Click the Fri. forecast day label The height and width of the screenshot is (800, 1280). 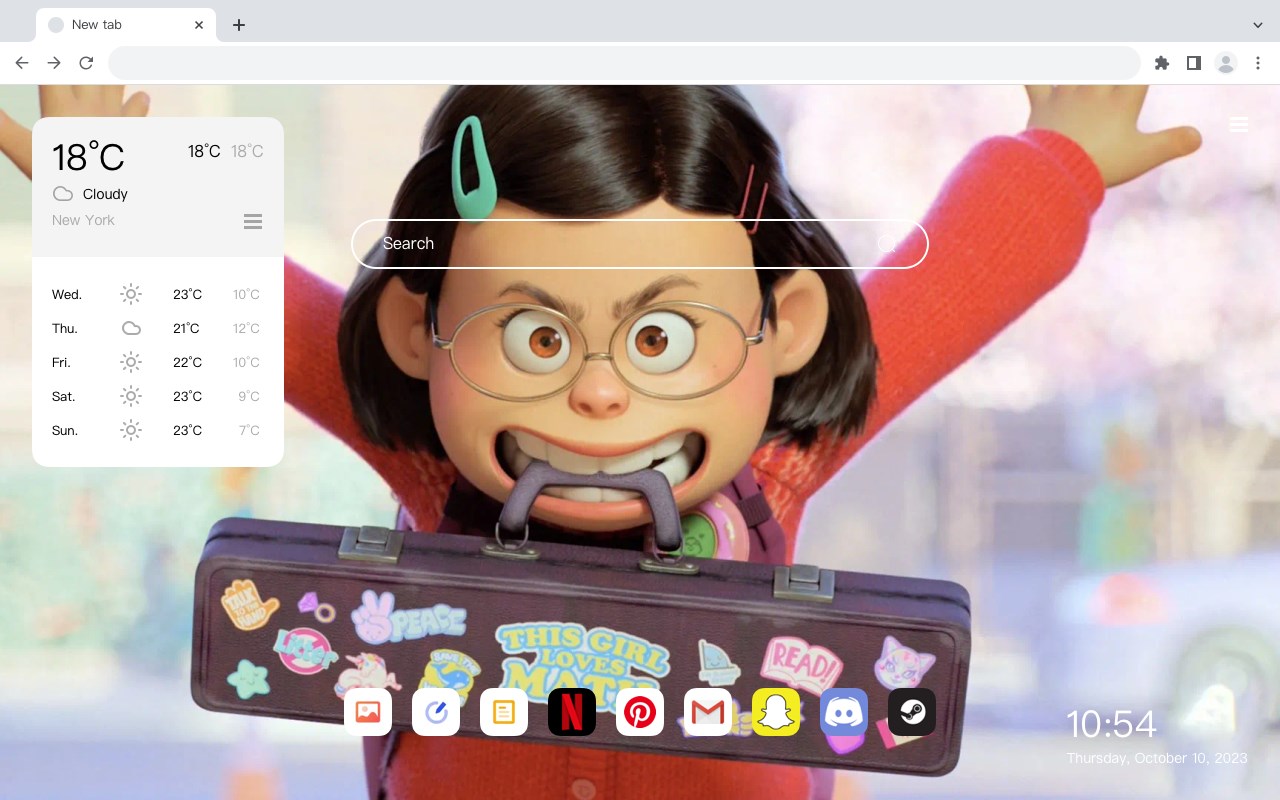click(x=61, y=362)
